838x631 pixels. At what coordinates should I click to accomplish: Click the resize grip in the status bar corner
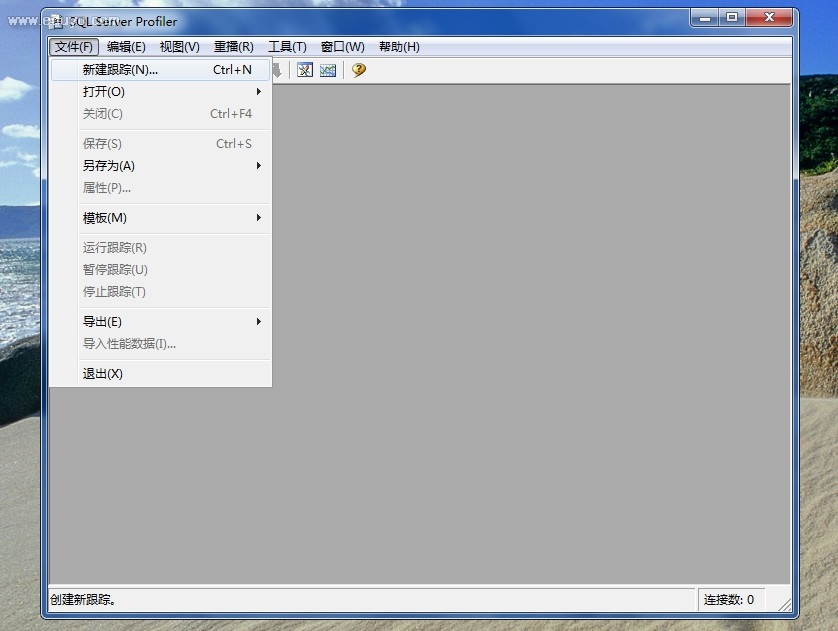[x=784, y=604]
